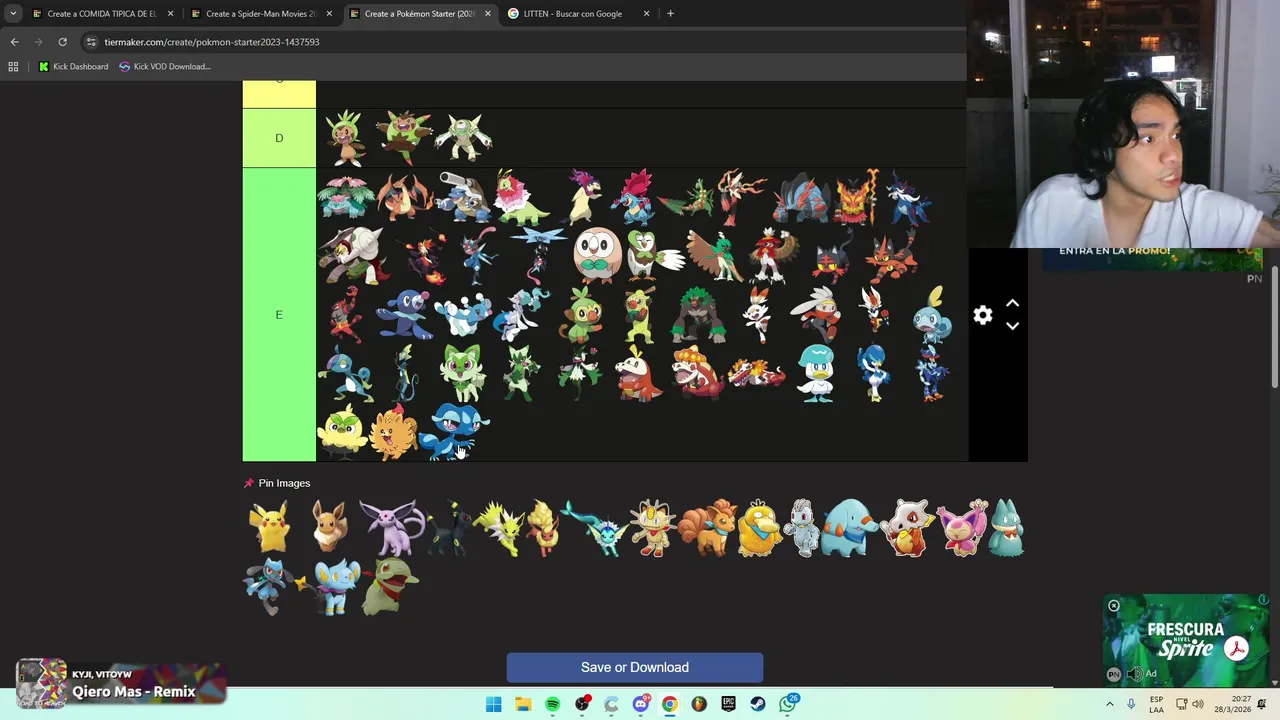
Task: Open the Windows Start menu
Action: click(x=494, y=704)
